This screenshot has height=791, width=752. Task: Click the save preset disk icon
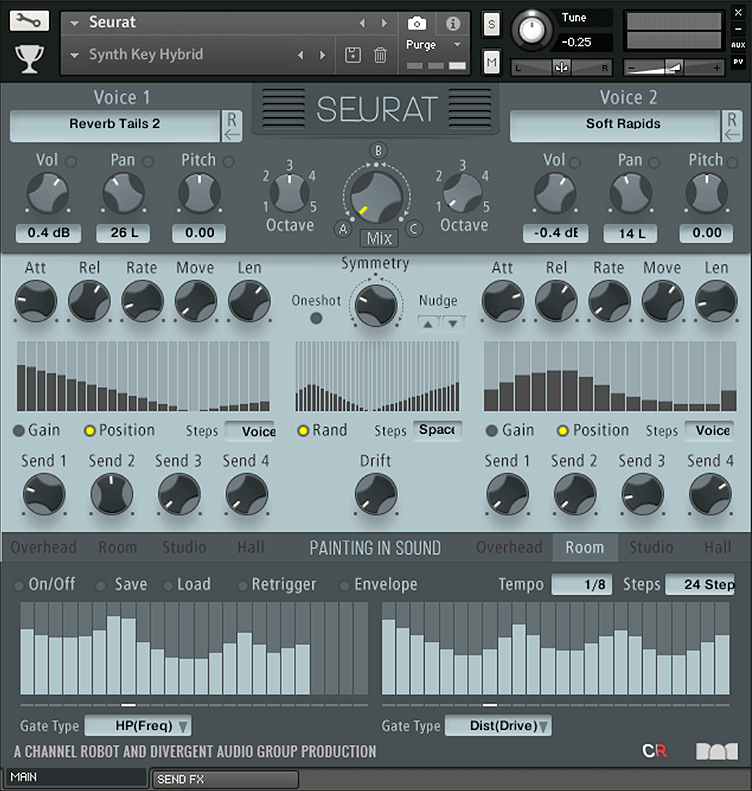[353, 55]
